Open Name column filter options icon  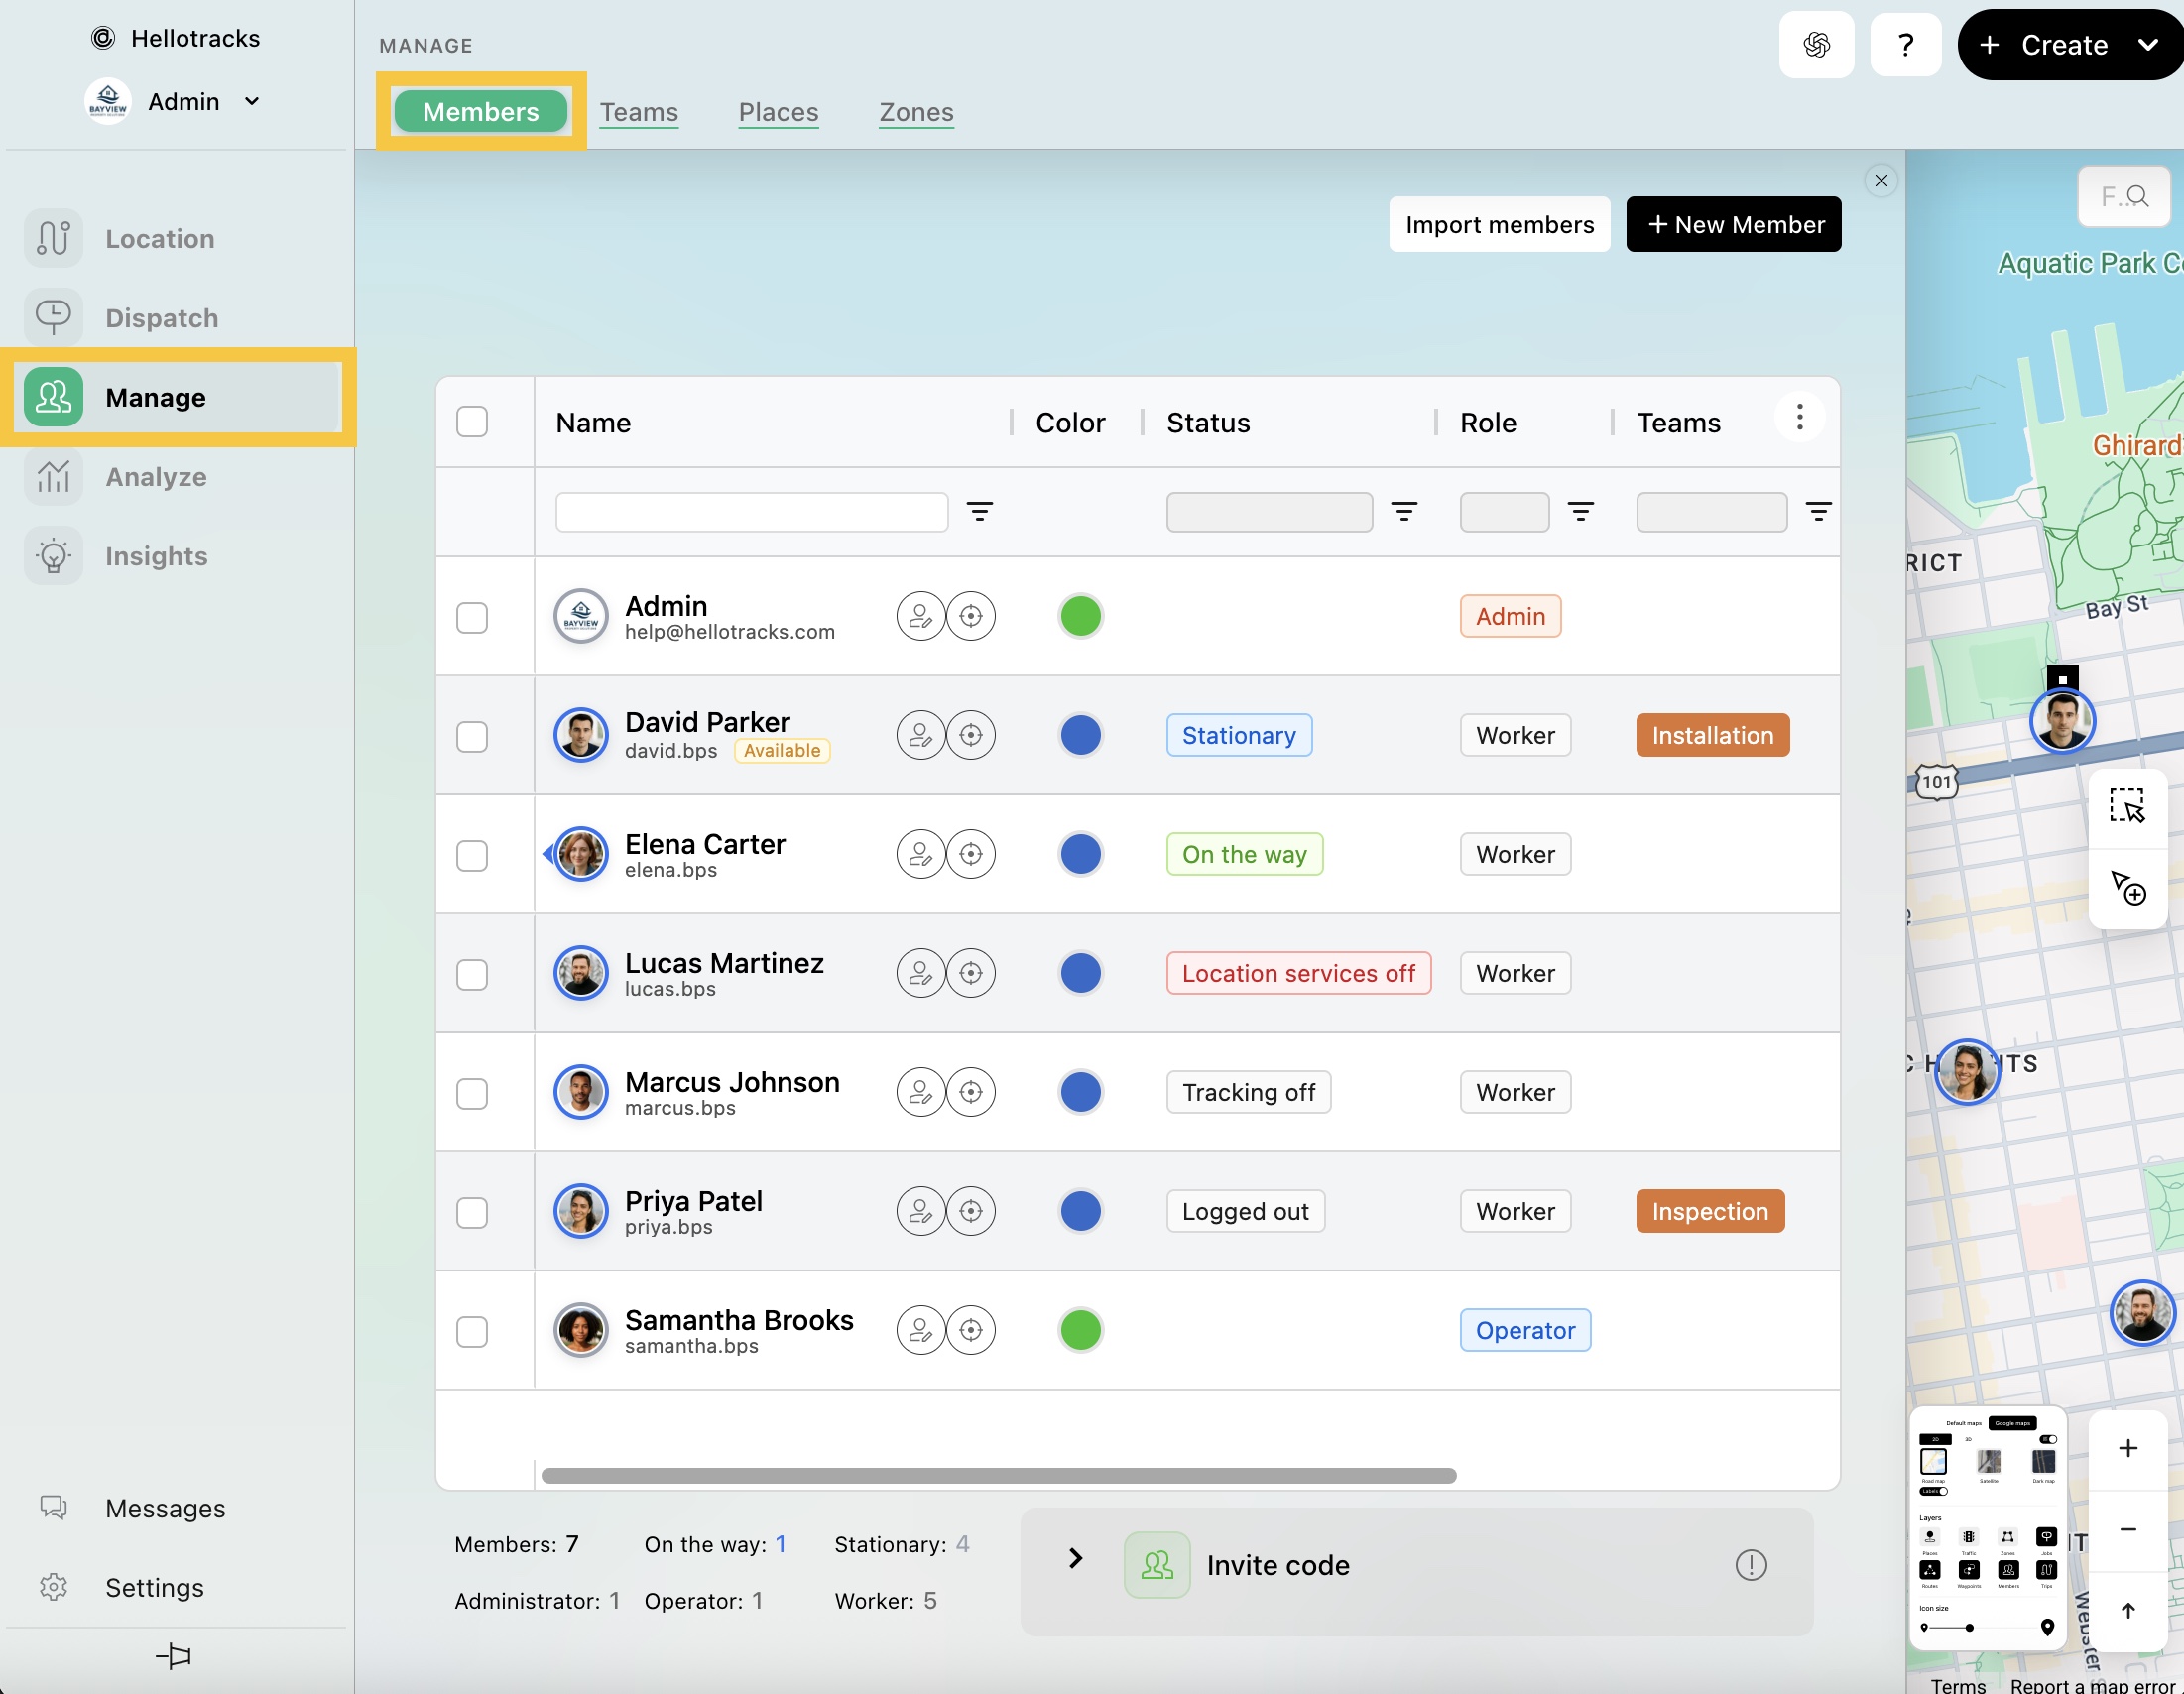[979, 512]
